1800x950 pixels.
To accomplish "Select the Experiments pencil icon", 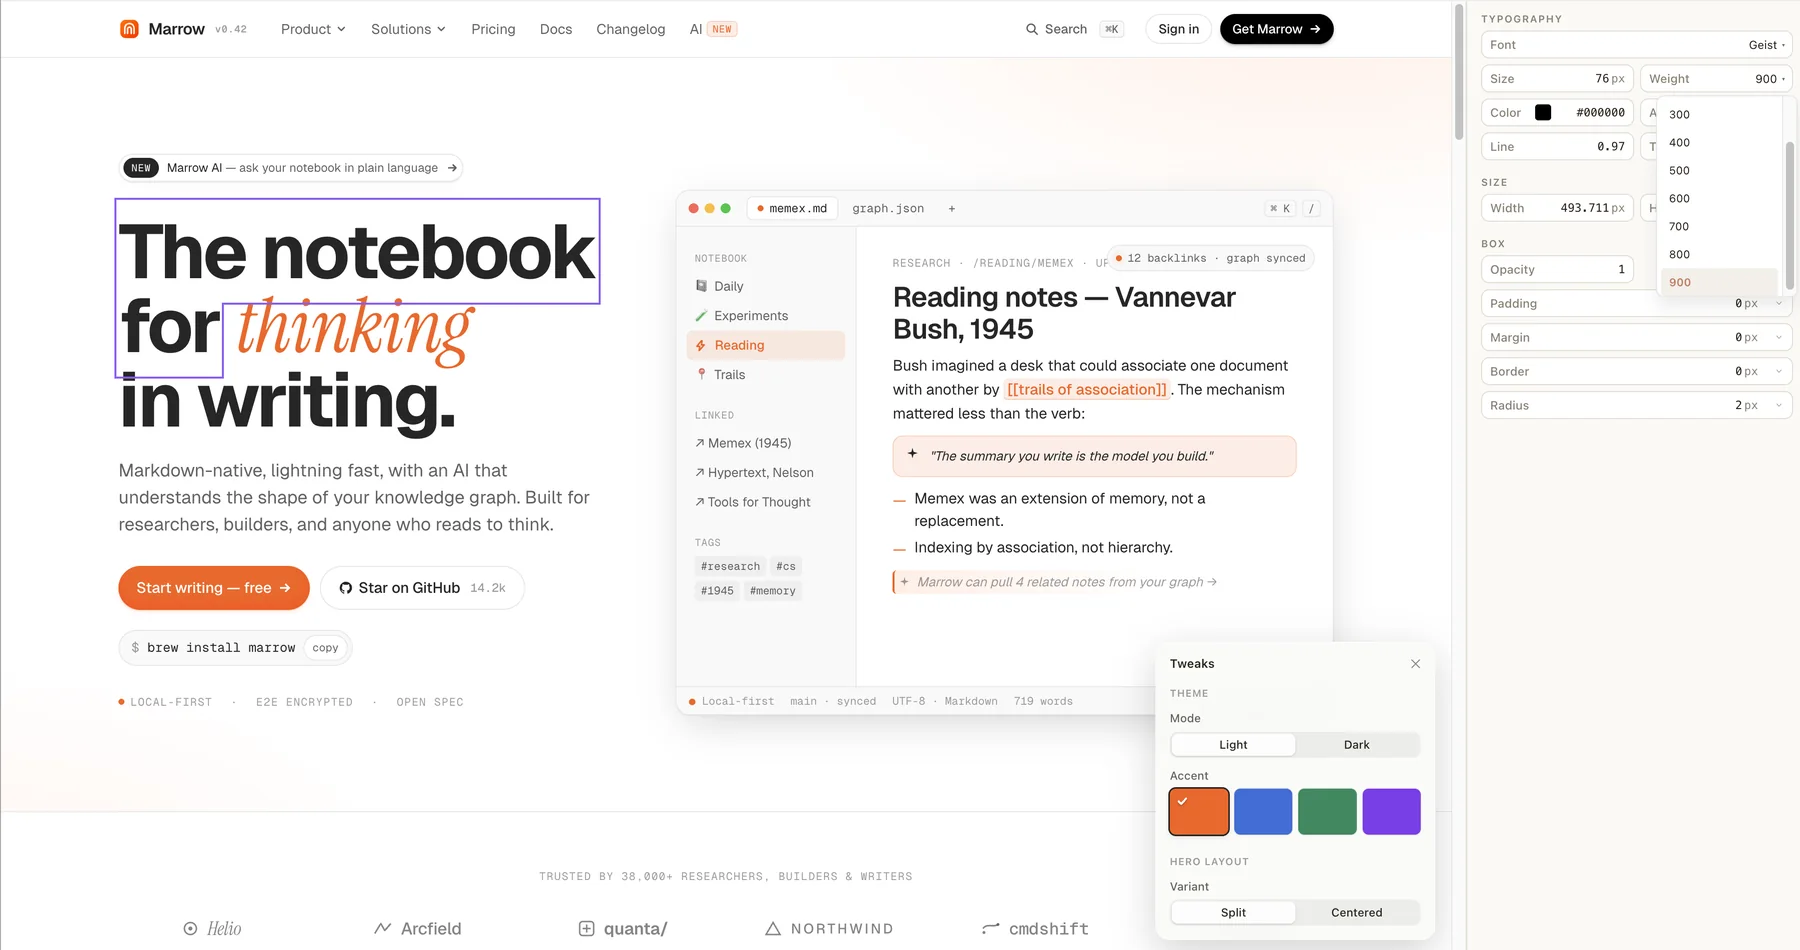I will point(701,316).
